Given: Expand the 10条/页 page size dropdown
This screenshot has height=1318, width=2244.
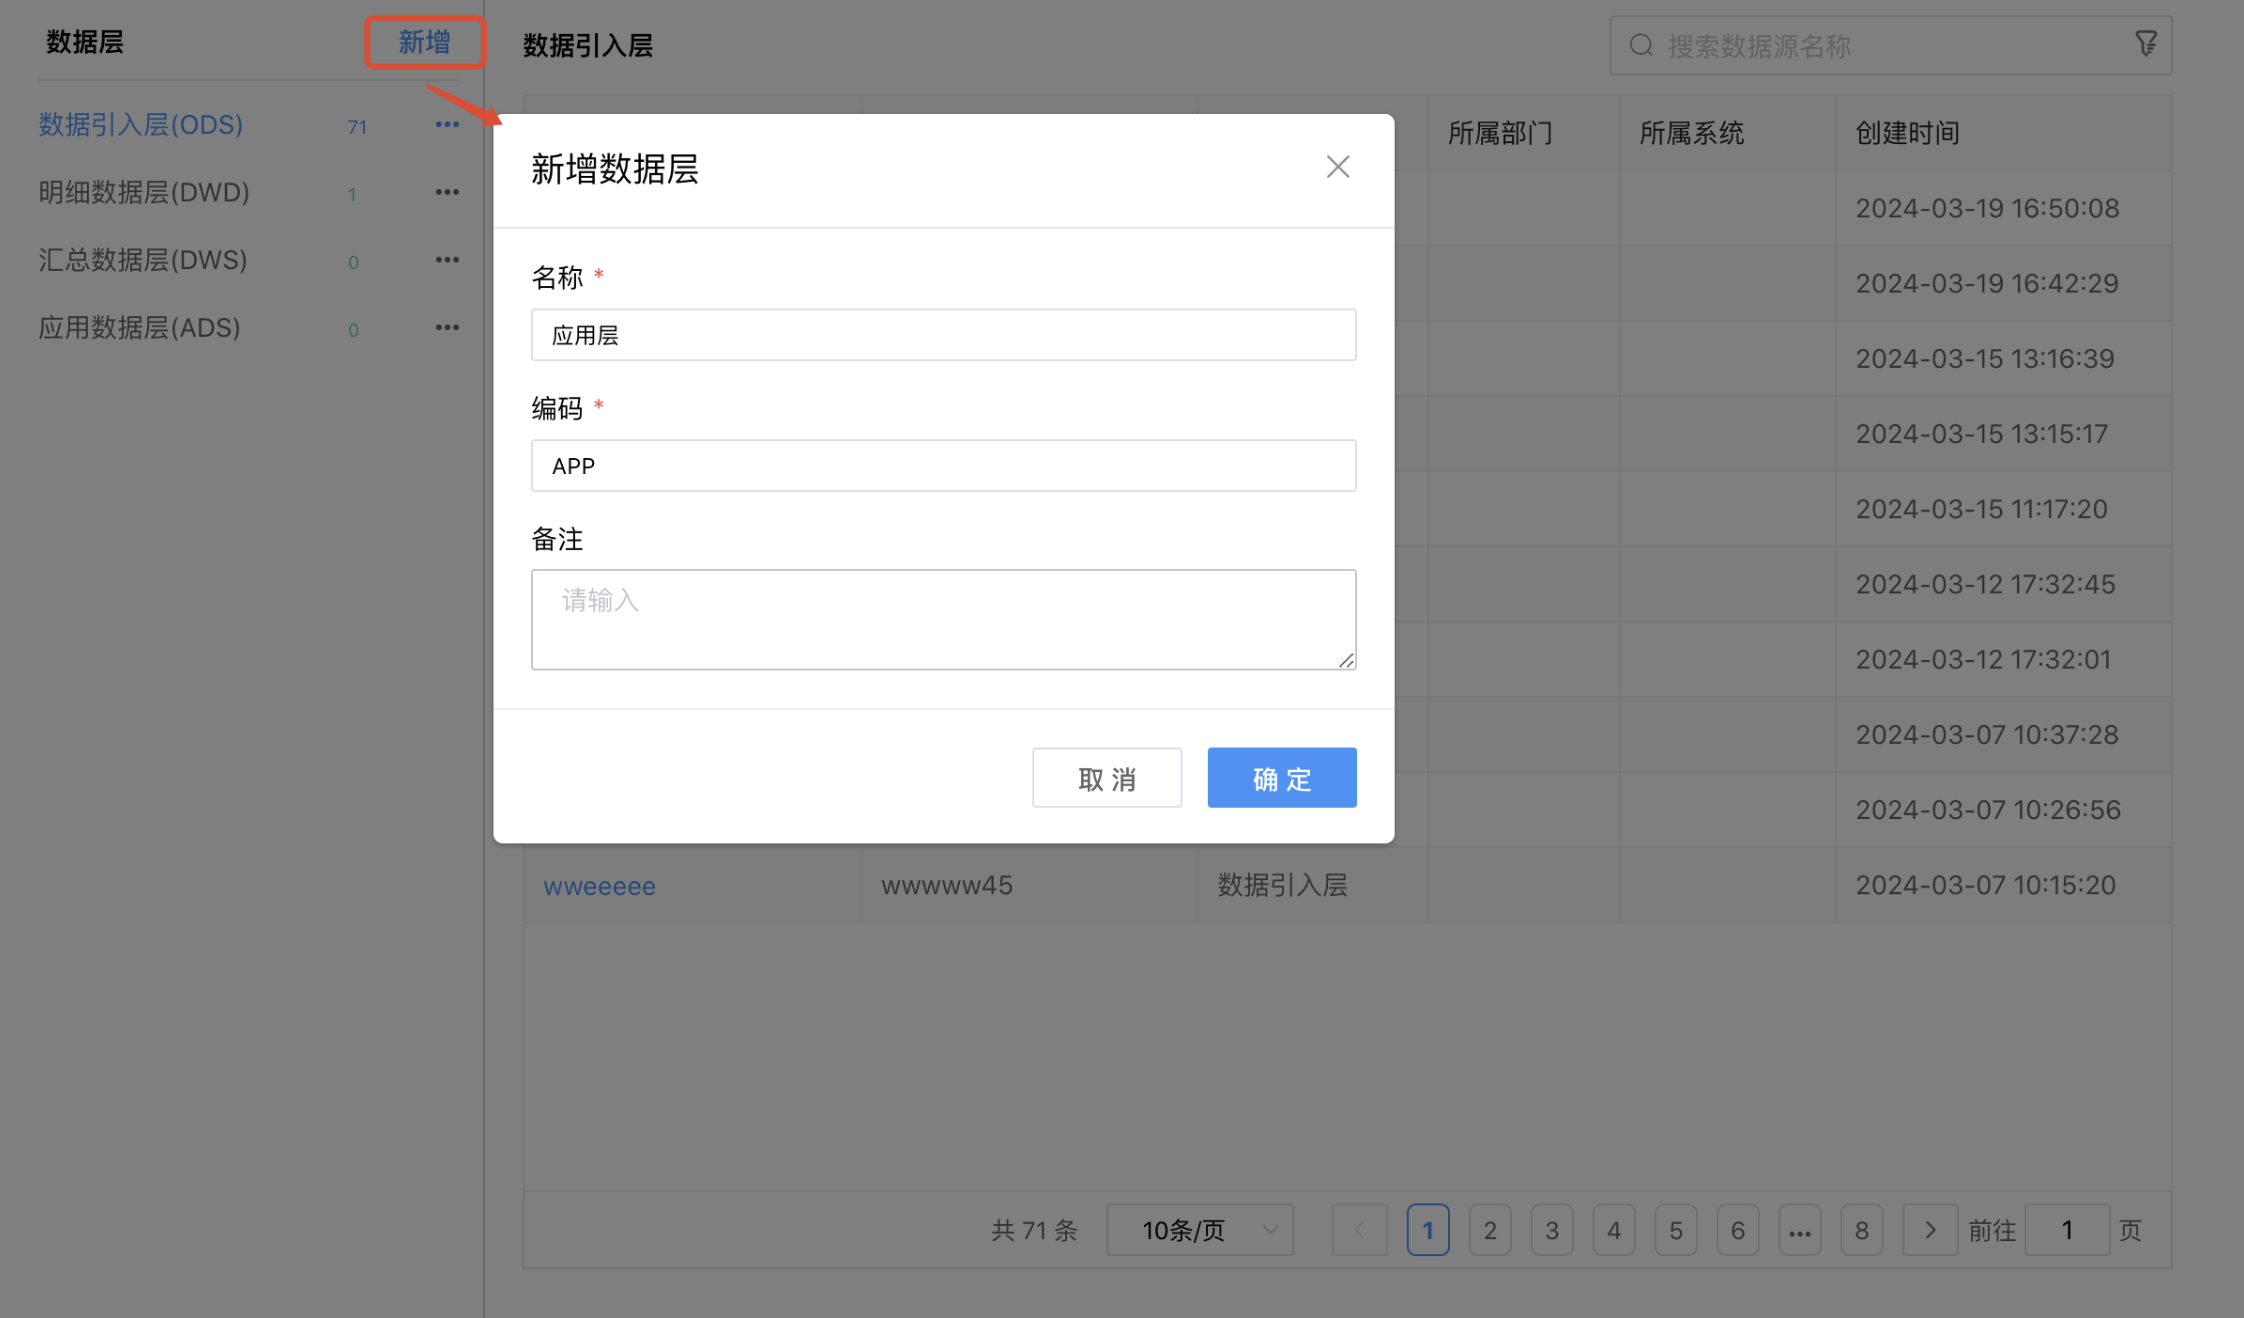Looking at the screenshot, I should 1199,1230.
